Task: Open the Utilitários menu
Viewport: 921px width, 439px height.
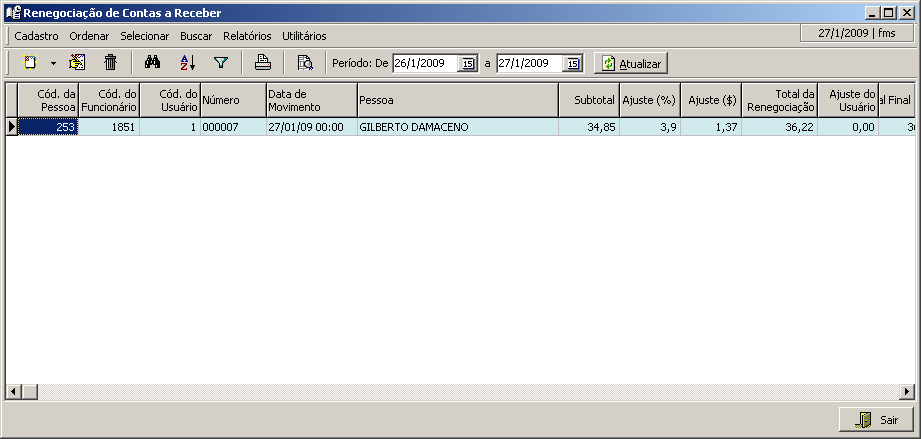Action: [304, 35]
